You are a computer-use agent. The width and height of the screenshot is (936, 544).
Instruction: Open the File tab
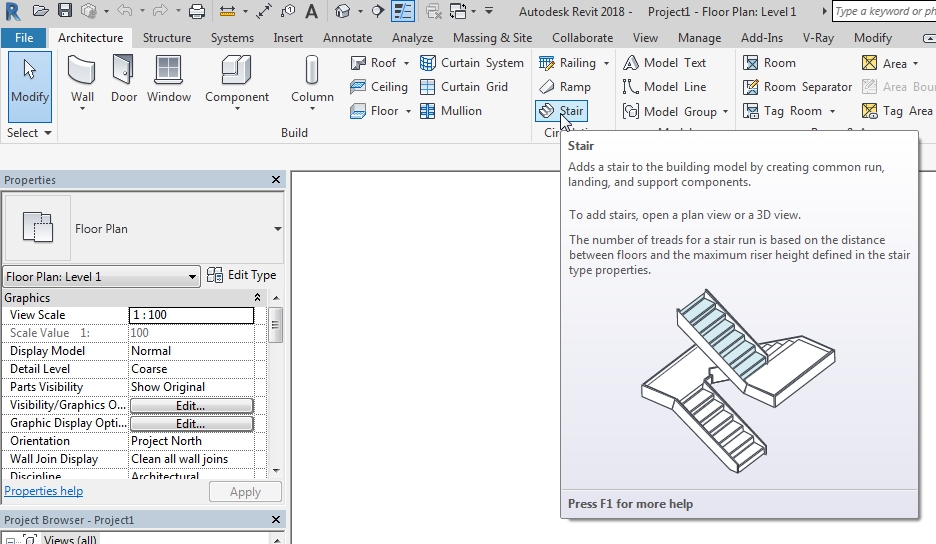(x=24, y=38)
